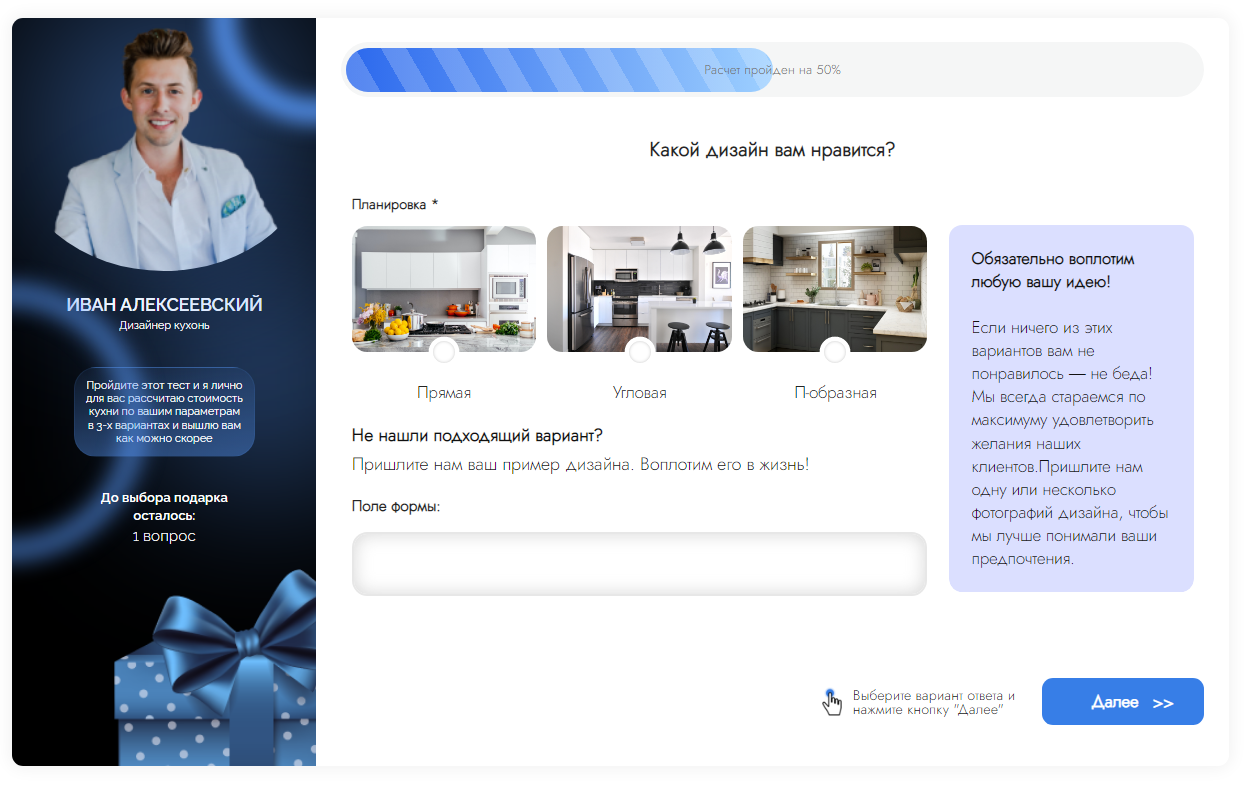Click the Обязательно воплотим любую вашу идею heading
This screenshot has height=796, width=1255.
pyautogui.click(x=1053, y=270)
